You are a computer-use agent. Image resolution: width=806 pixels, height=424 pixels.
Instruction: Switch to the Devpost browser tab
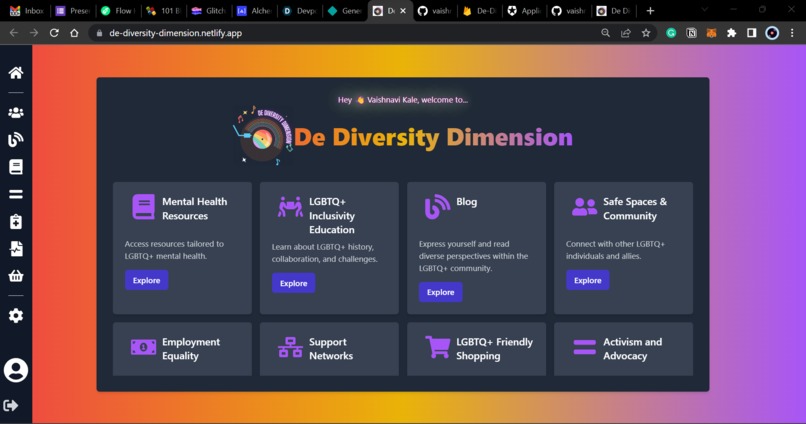click(x=299, y=11)
